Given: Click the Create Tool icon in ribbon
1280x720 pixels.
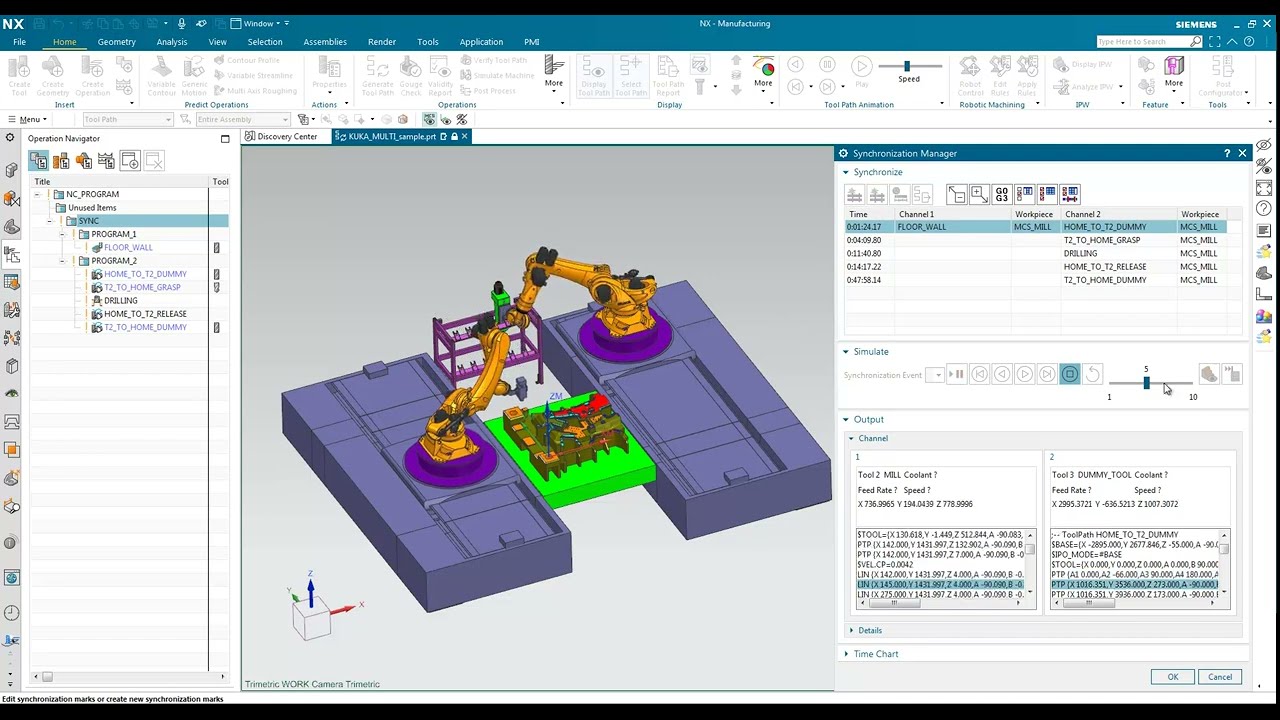Looking at the screenshot, I should tap(19, 76).
